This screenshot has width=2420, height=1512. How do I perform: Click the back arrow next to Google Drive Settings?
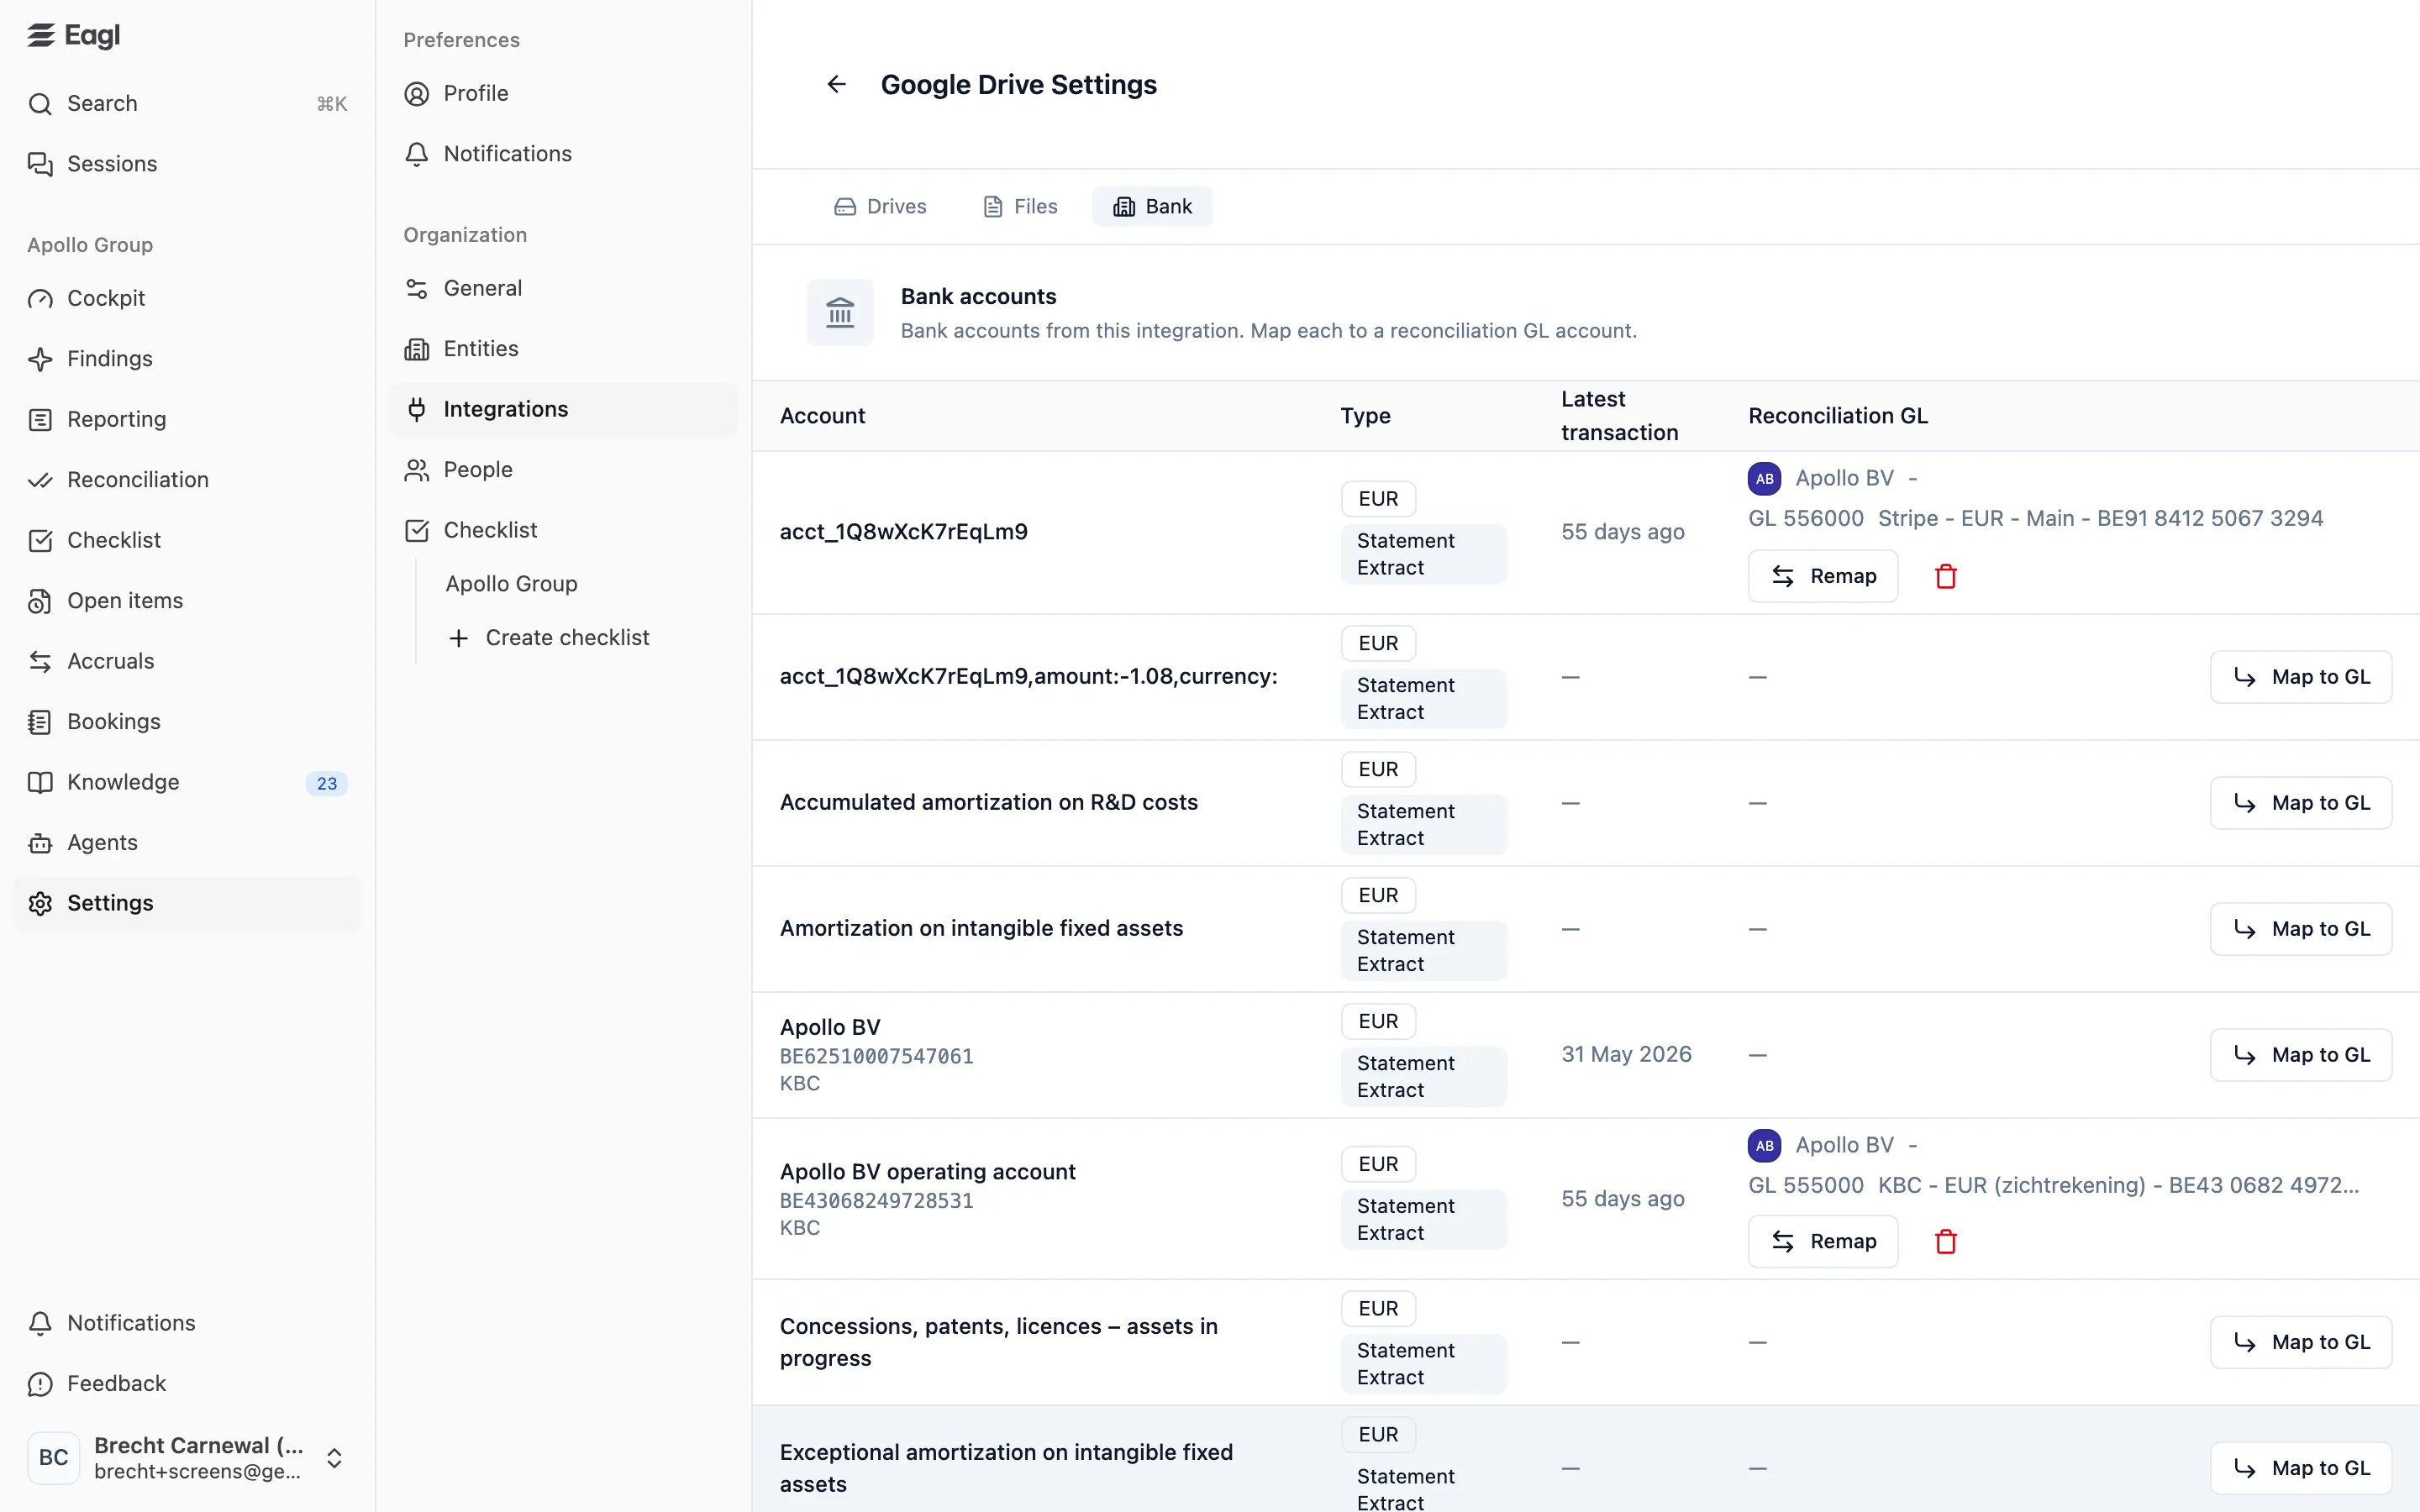point(837,85)
